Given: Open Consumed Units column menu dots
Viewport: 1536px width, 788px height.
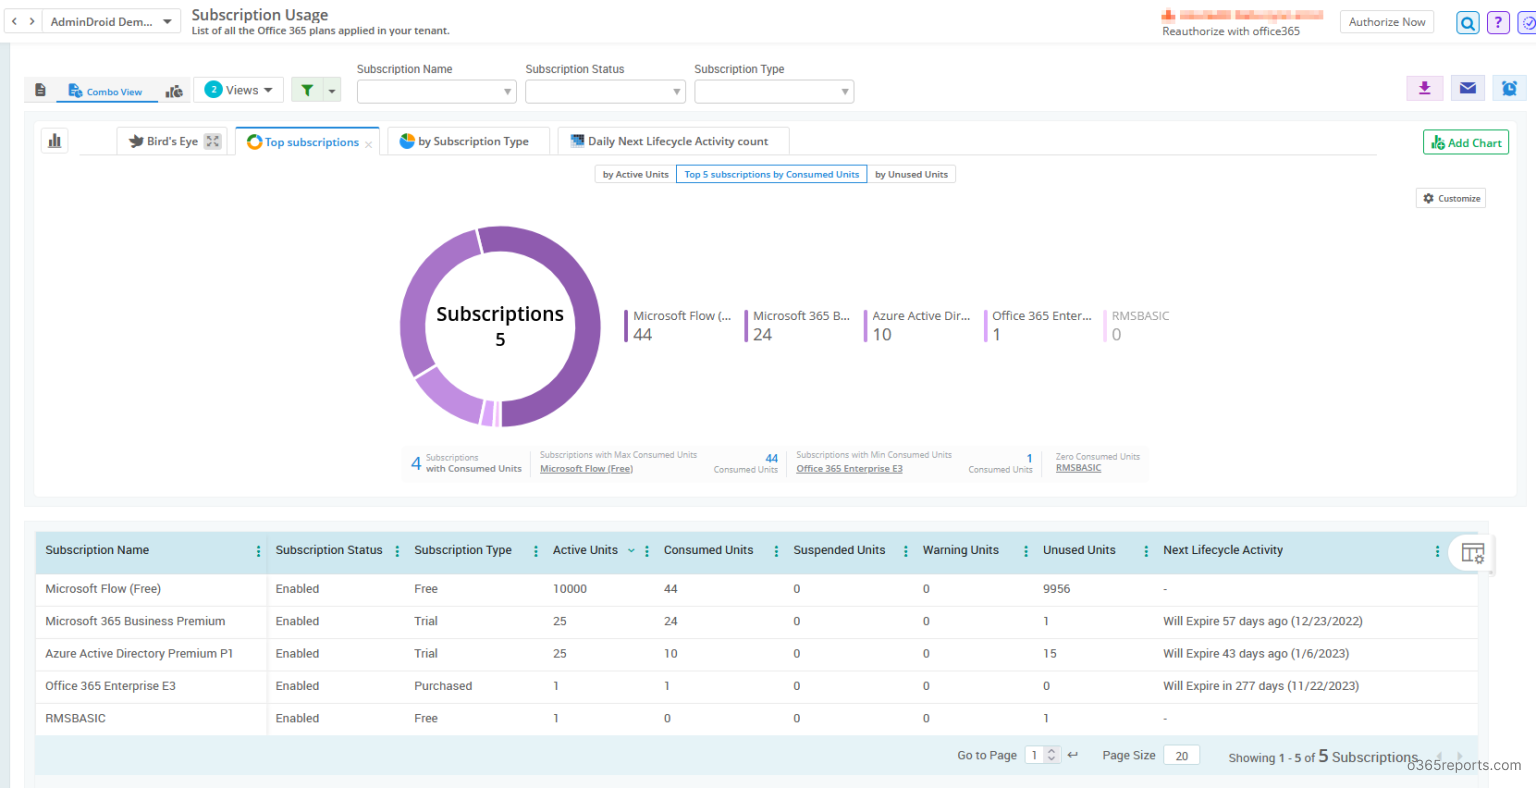Looking at the screenshot, I should (x=776, y=551).
